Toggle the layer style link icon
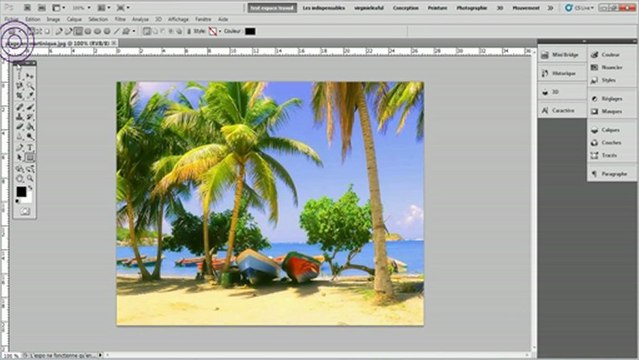 coord(189,31)
